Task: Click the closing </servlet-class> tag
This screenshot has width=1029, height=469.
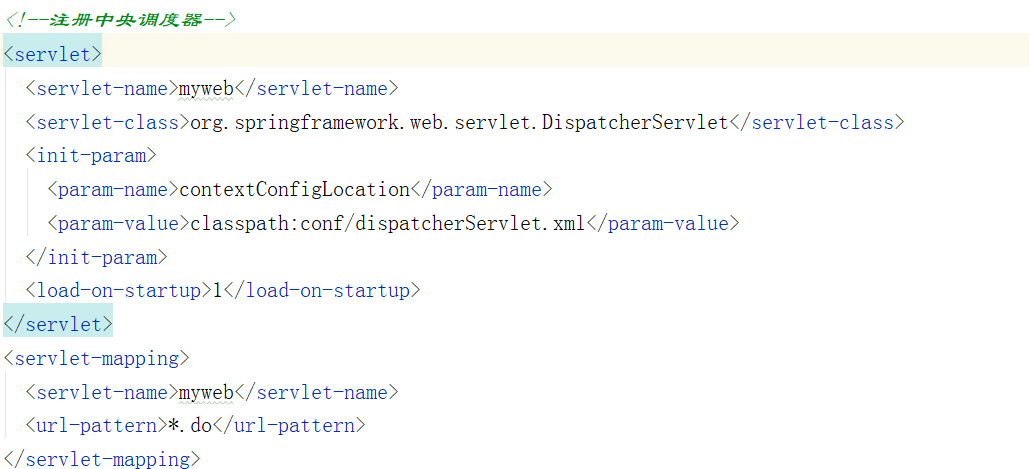Action: point(817,123)
